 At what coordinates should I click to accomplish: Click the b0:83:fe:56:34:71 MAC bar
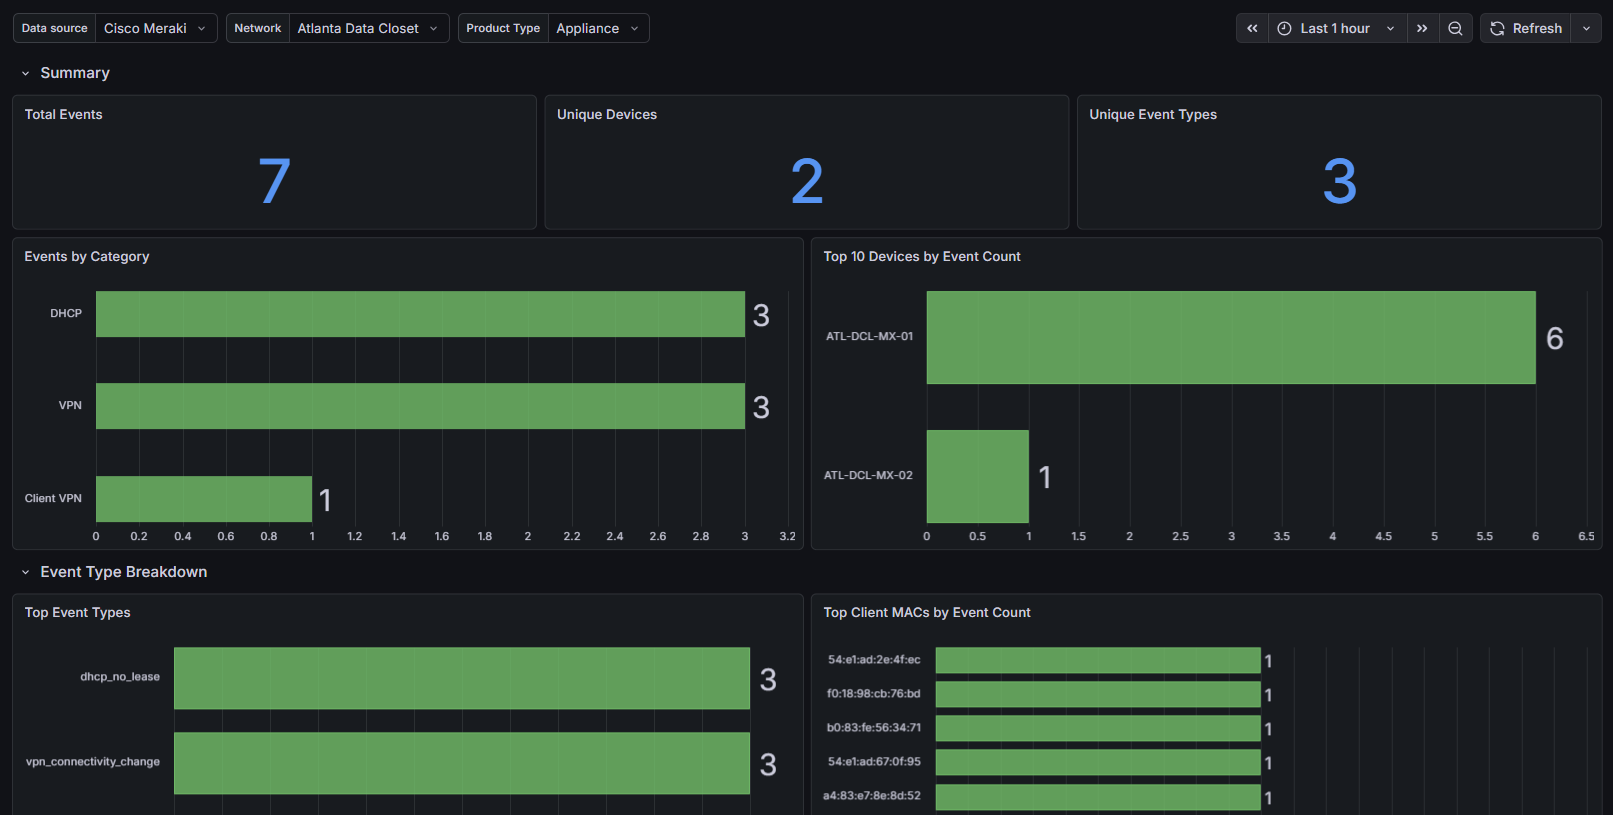[1098, 728]
